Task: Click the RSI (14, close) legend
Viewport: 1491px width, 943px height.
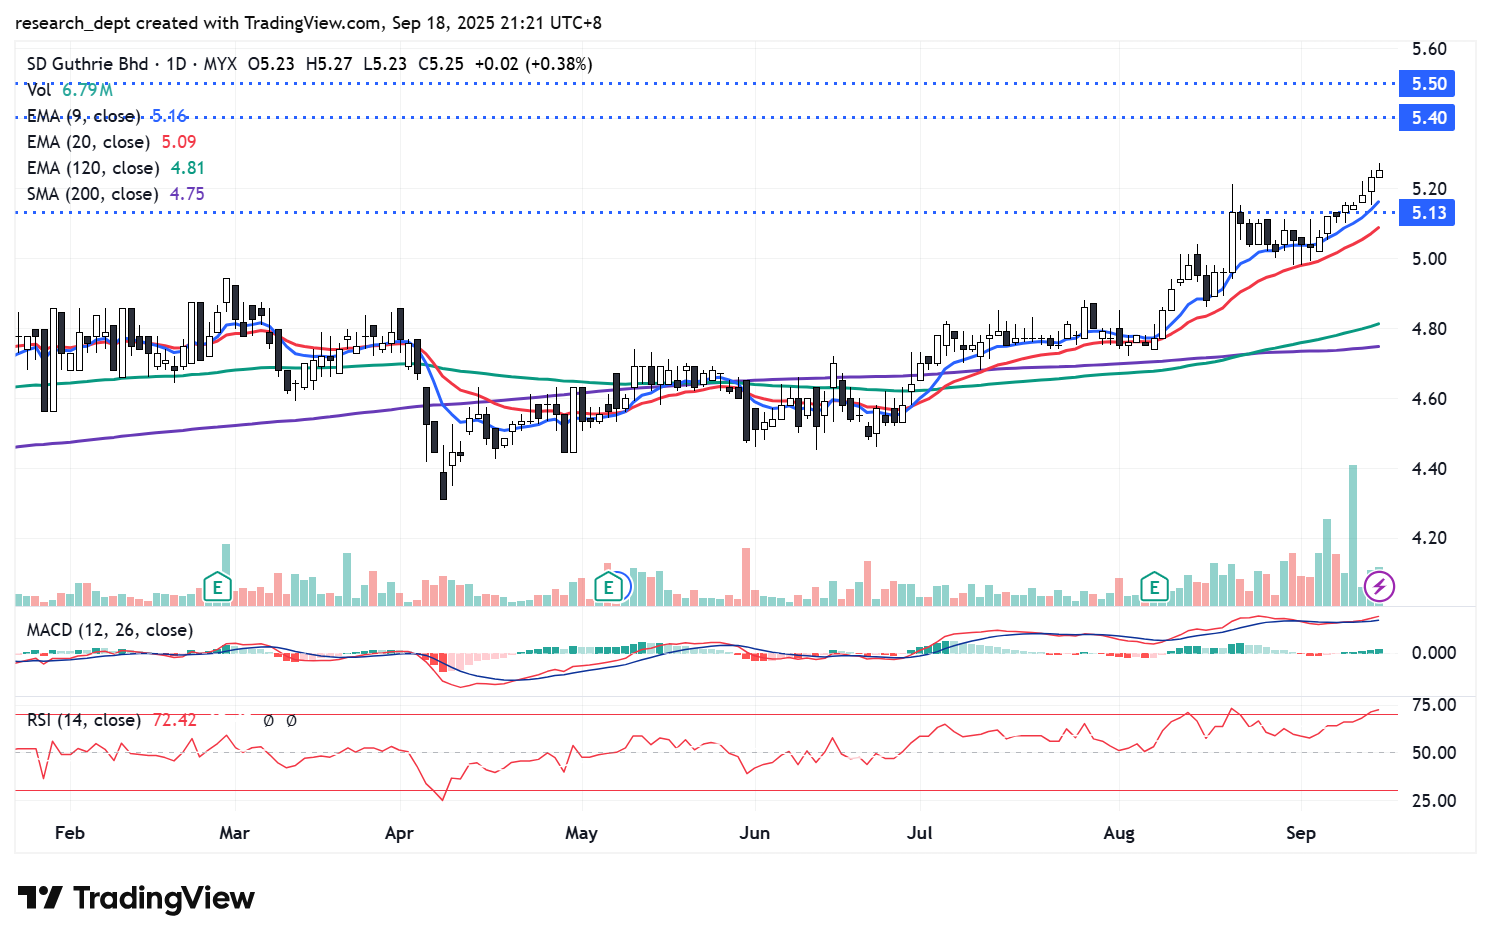Action: (x=83, y=720)
